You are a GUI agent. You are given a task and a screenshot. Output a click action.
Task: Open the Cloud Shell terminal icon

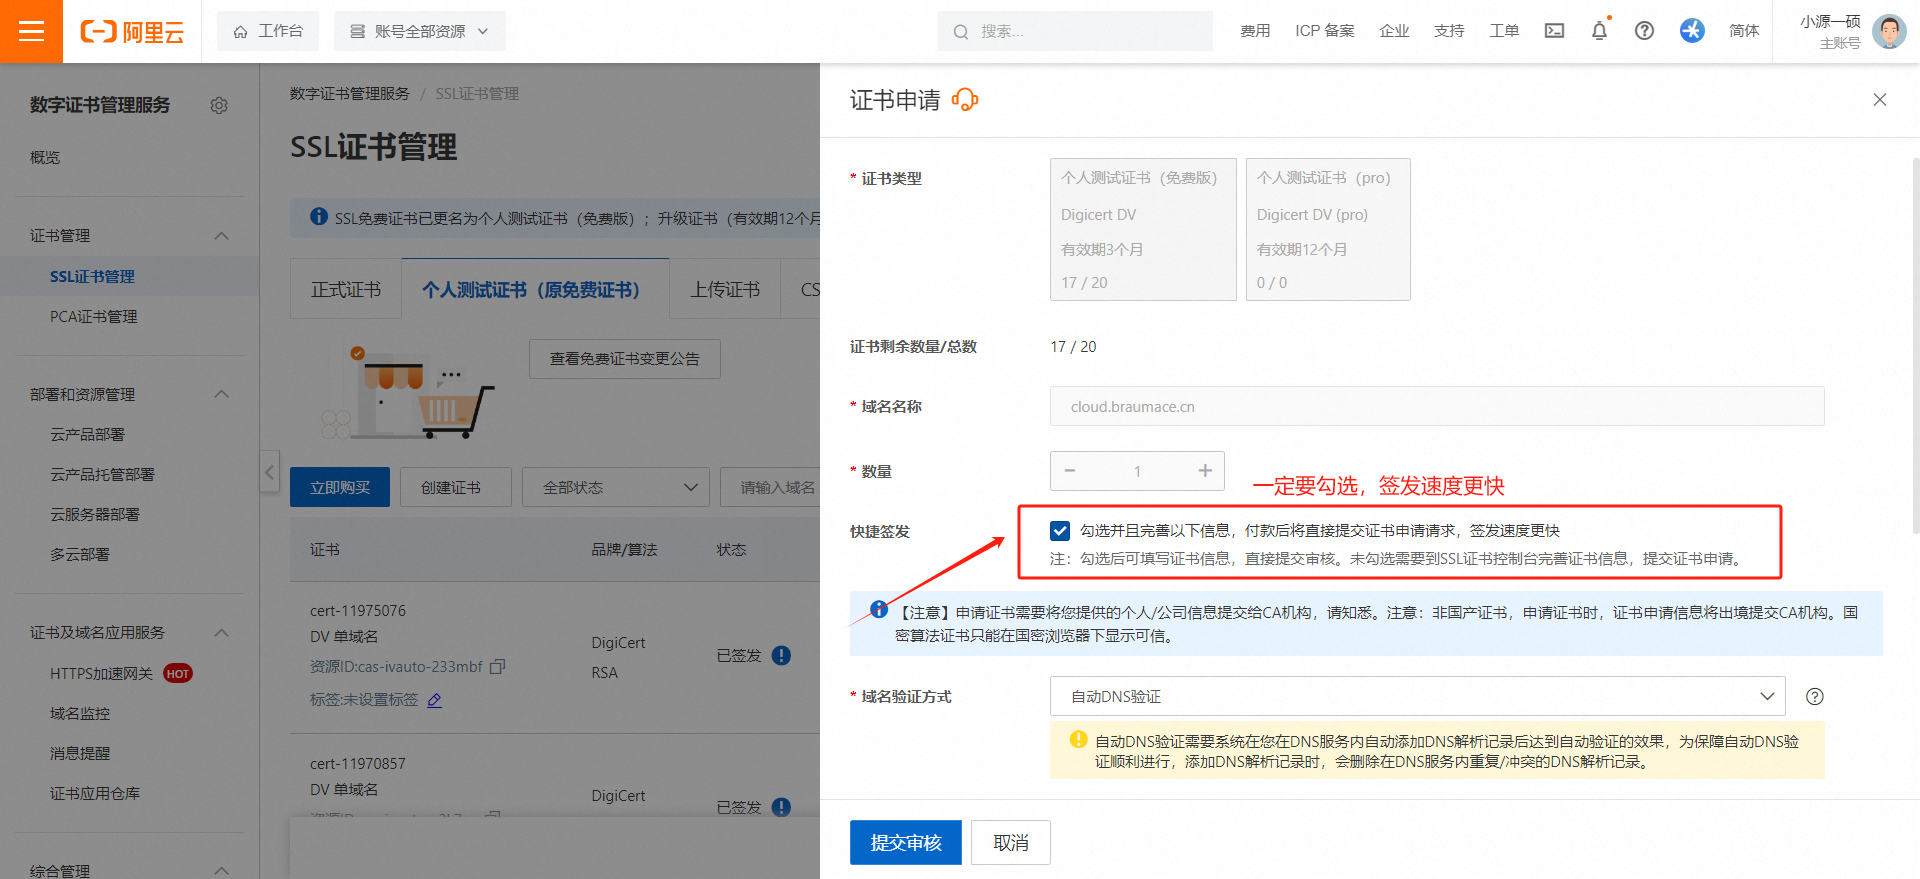(x=1554, y=31)
